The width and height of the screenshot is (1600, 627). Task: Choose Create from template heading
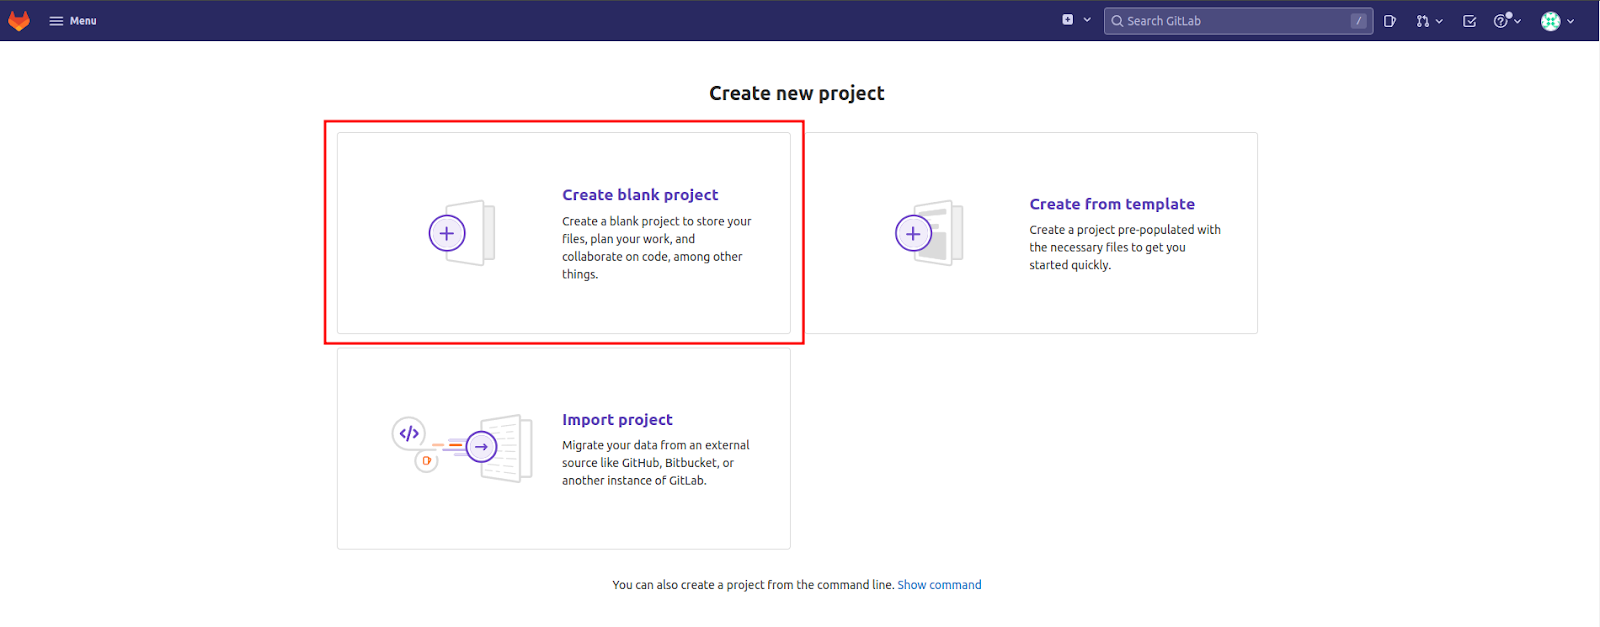[1112, 204]
